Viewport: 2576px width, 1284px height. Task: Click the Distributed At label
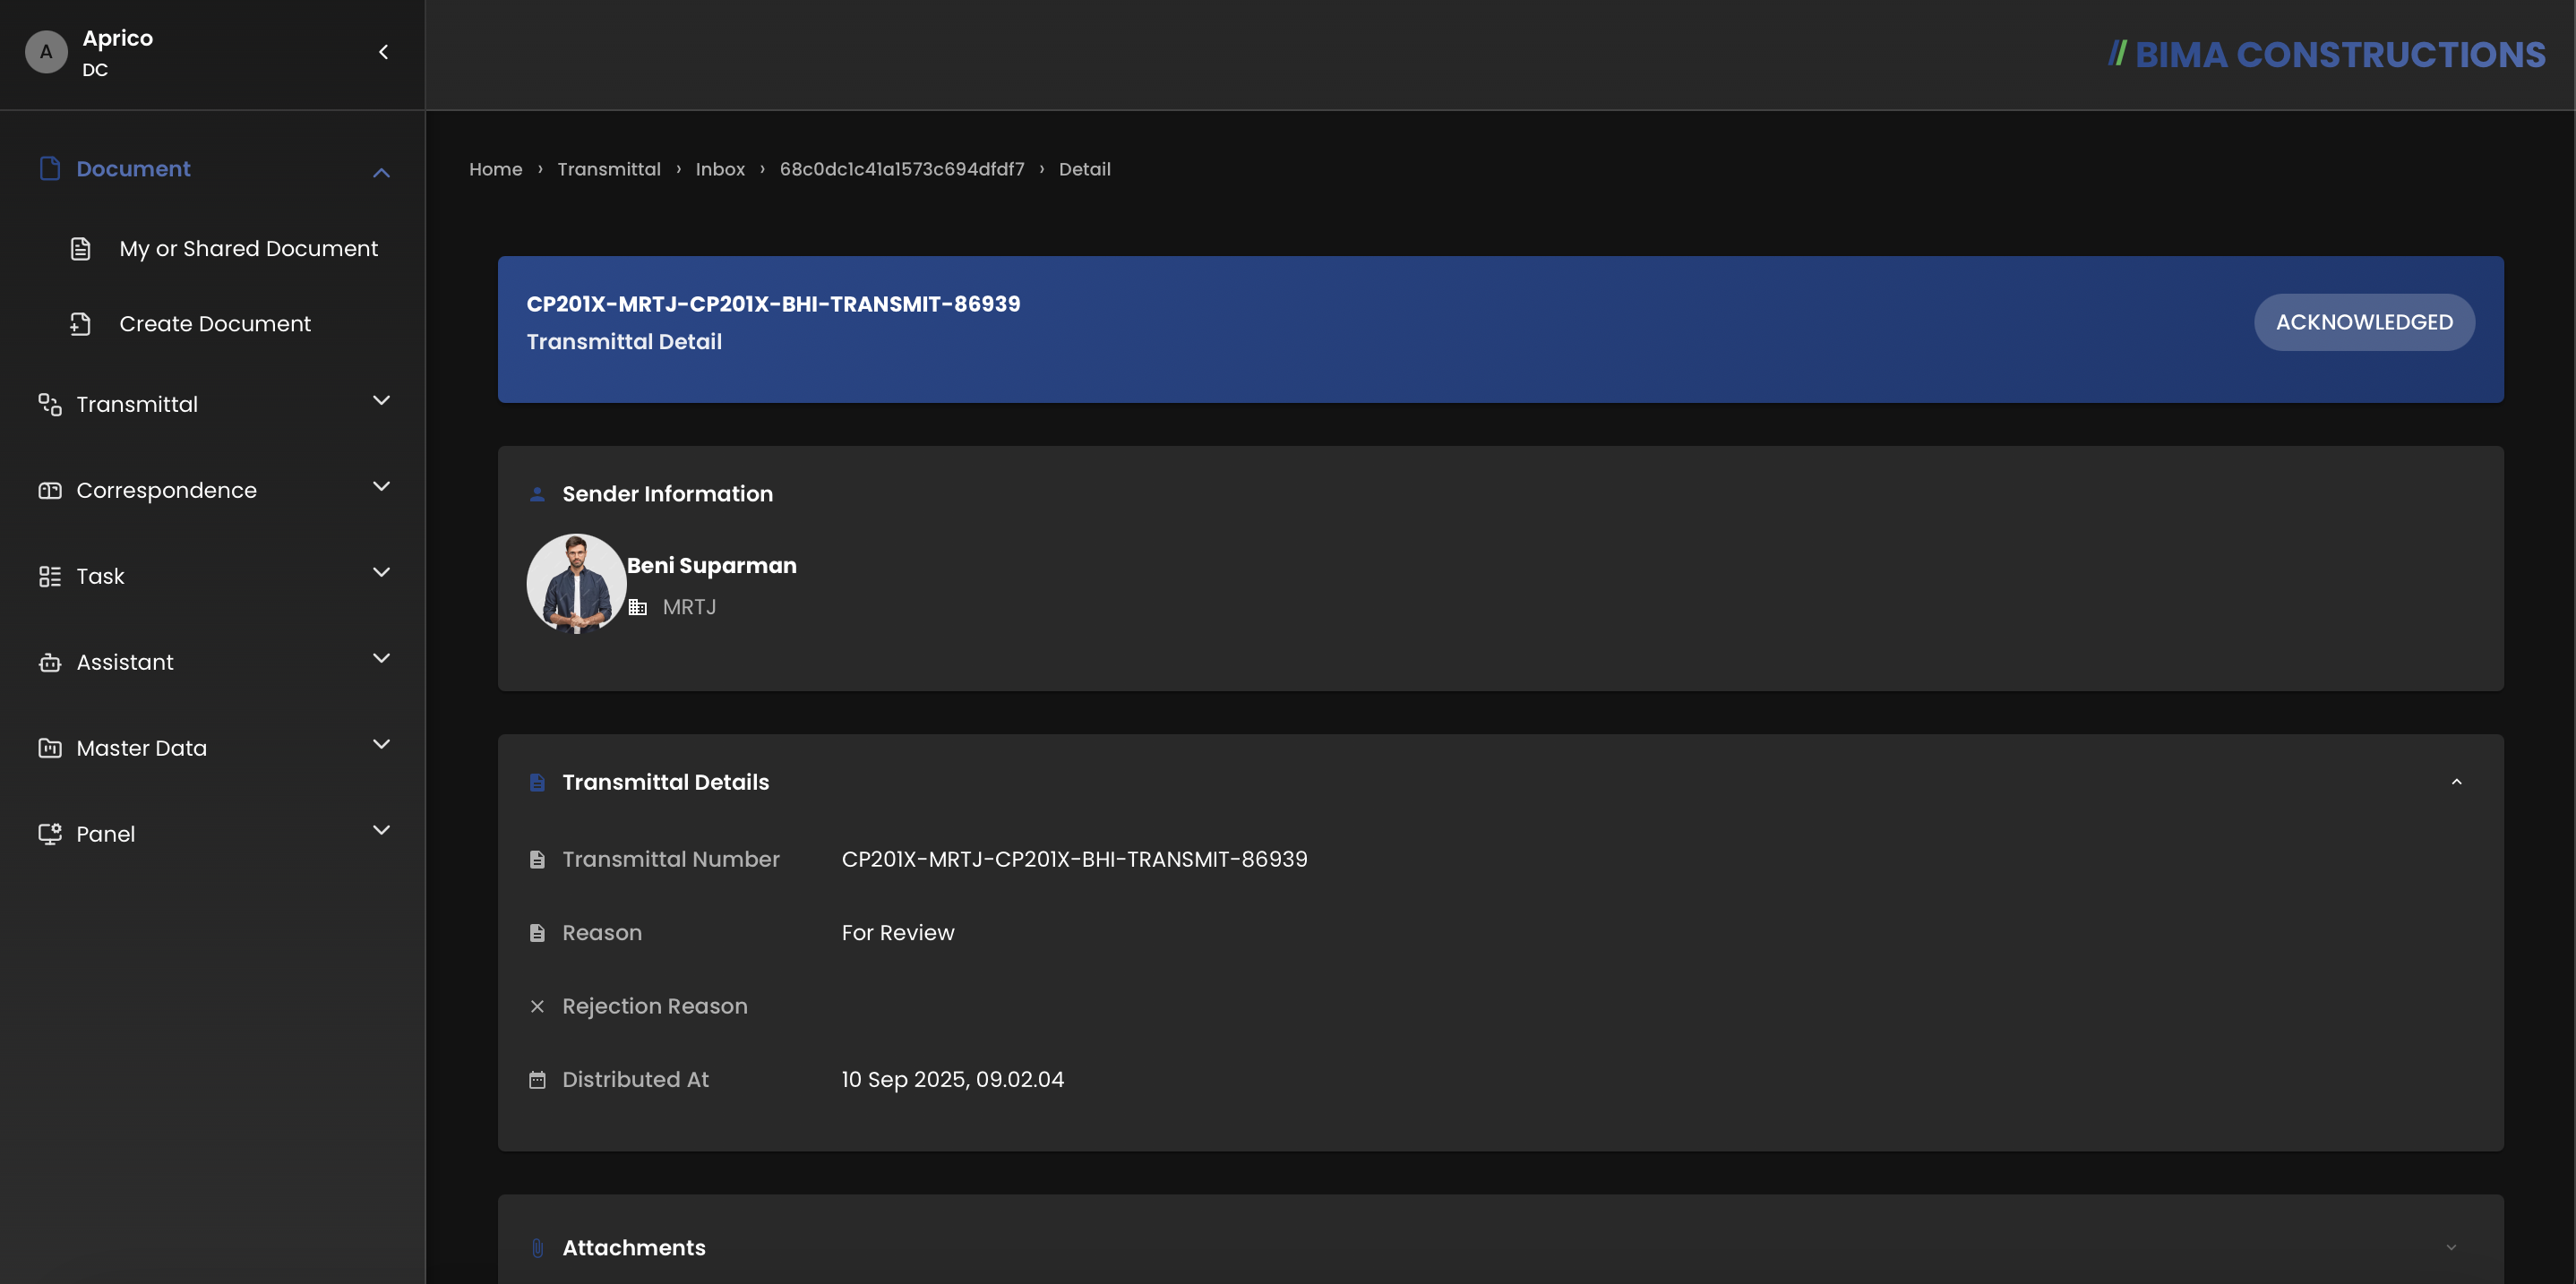635,1079
